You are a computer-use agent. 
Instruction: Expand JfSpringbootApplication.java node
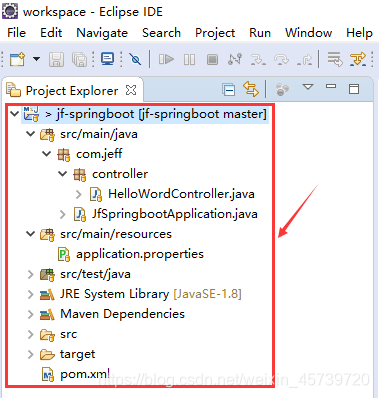coord(63,214)
